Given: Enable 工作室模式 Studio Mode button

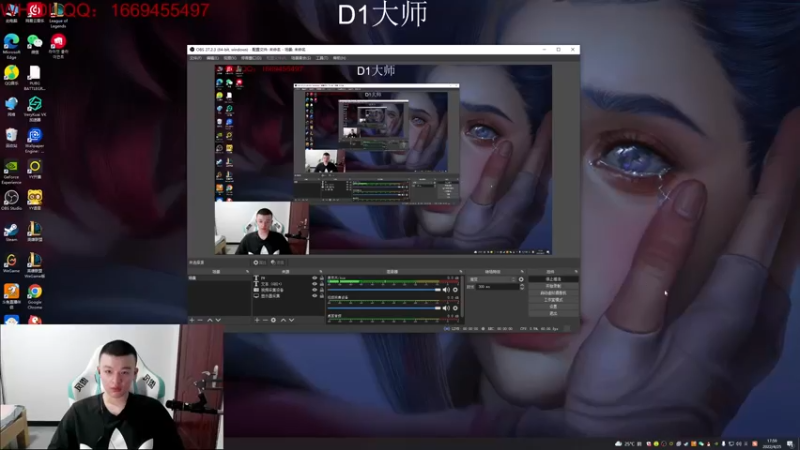Looking at the screenshot, I should [x=553, y=300].
